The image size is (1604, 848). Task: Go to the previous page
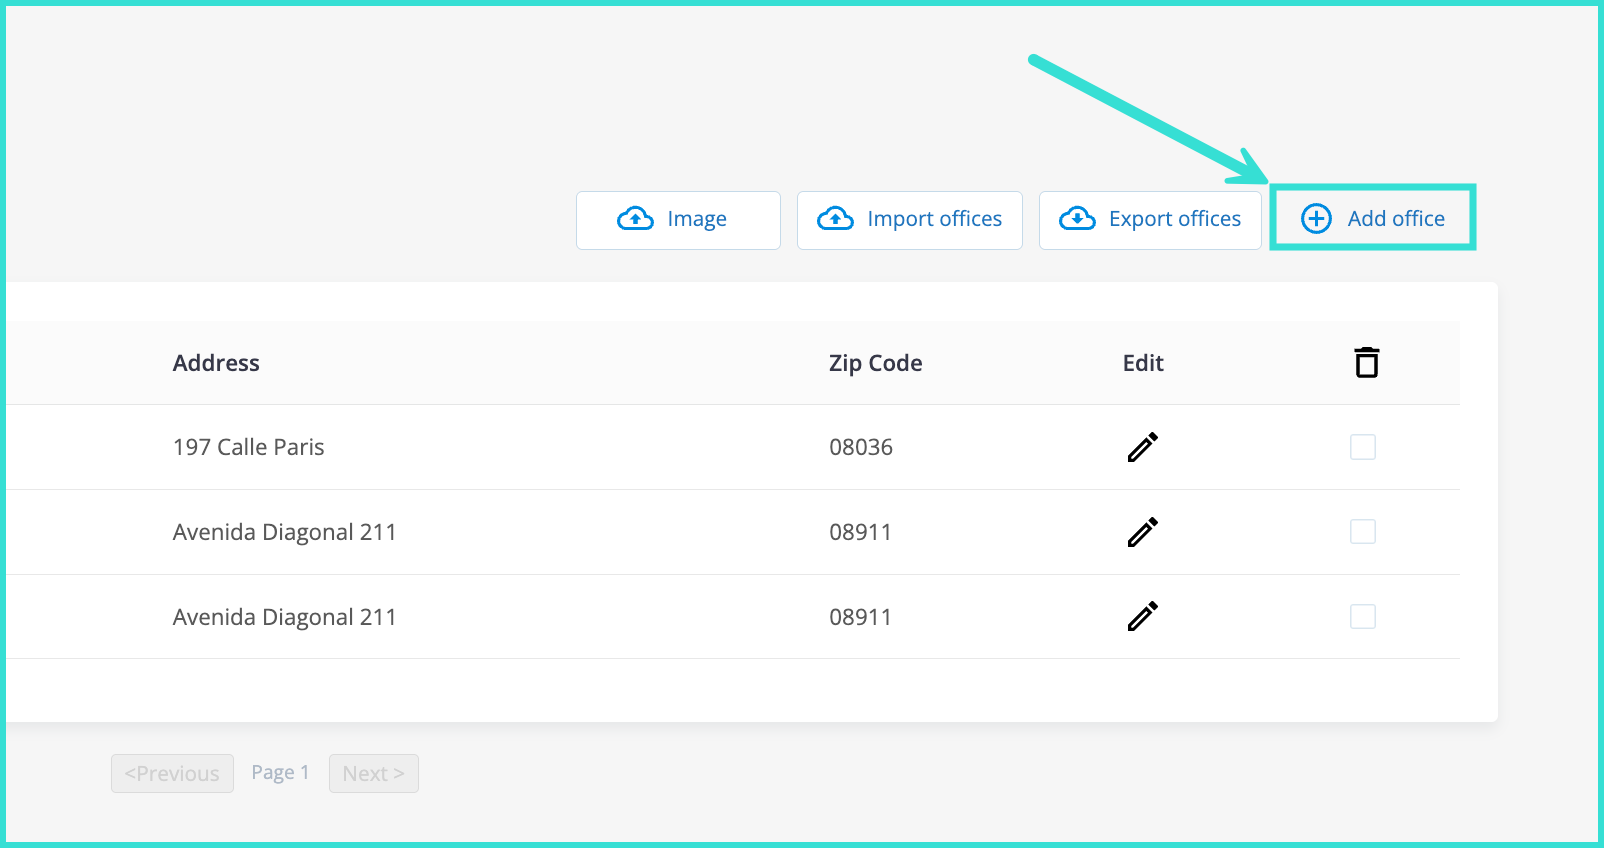point(172,773)
